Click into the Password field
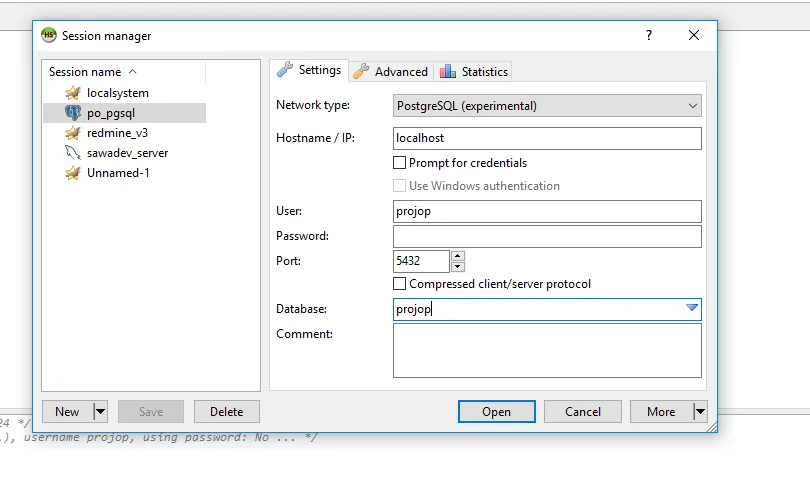Viewport: 810px width, 478px height. click(547, 236)
